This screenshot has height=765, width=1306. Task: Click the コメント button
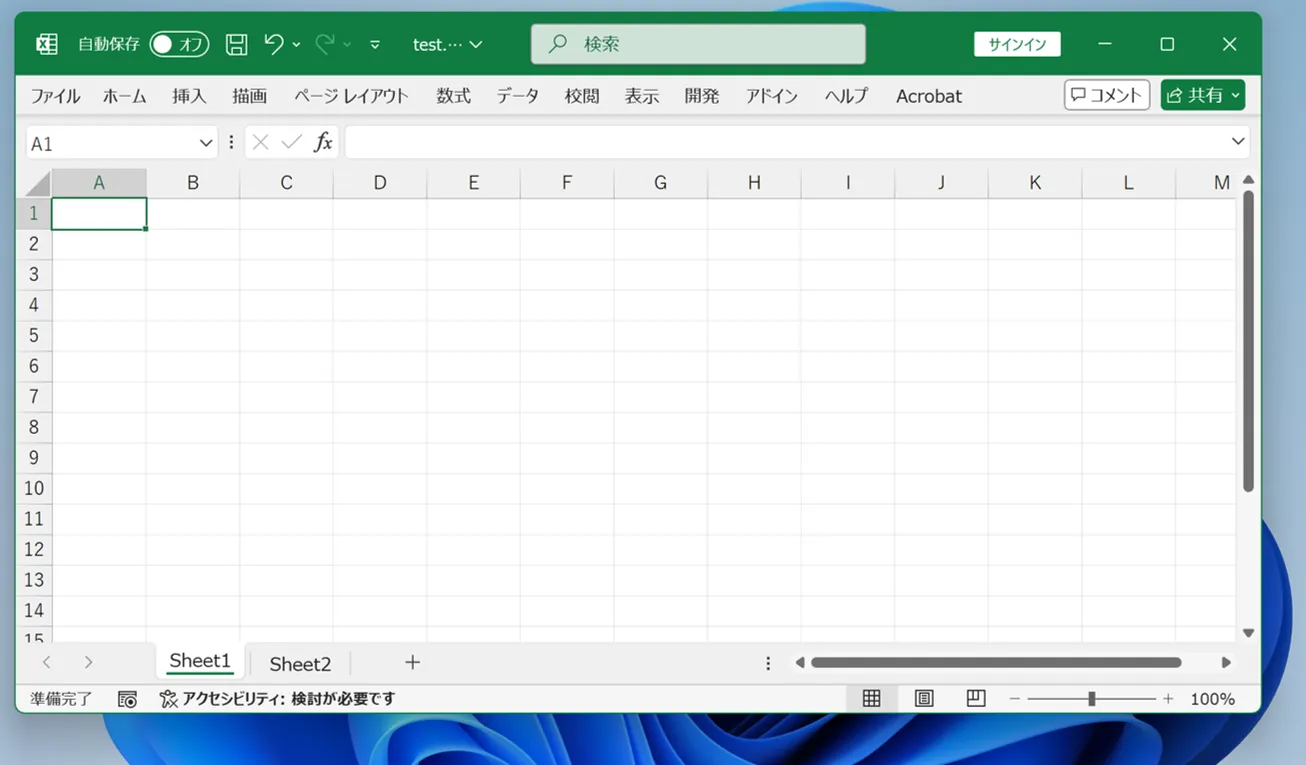coord(1106,95)
